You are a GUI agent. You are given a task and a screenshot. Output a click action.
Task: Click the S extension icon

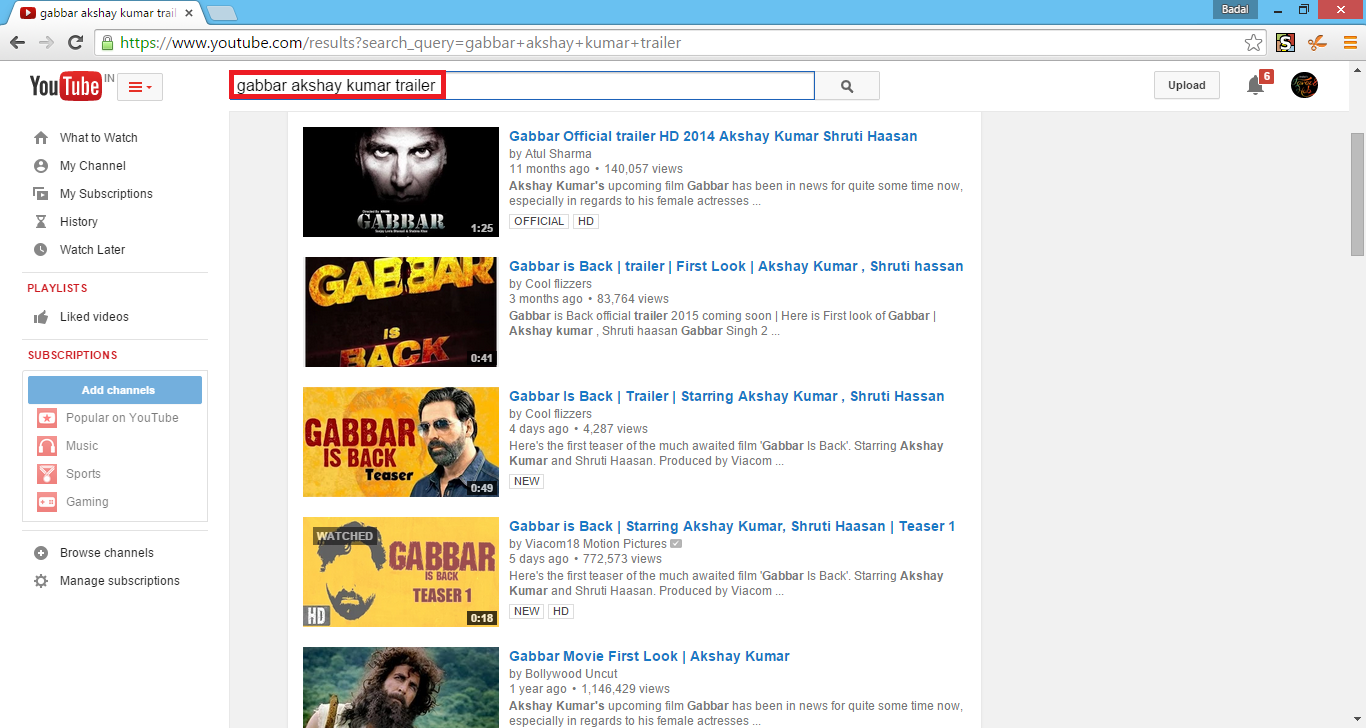point(1286,43)
